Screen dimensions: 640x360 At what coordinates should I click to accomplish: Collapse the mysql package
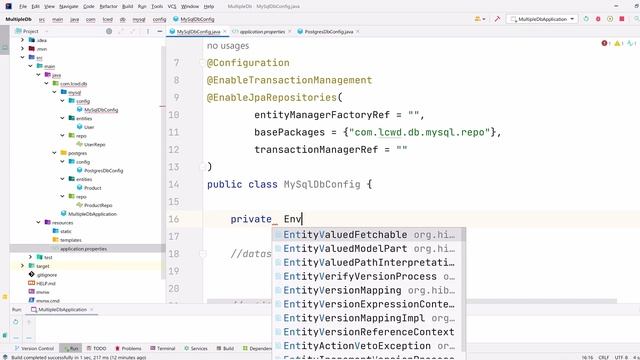[54, 92]
